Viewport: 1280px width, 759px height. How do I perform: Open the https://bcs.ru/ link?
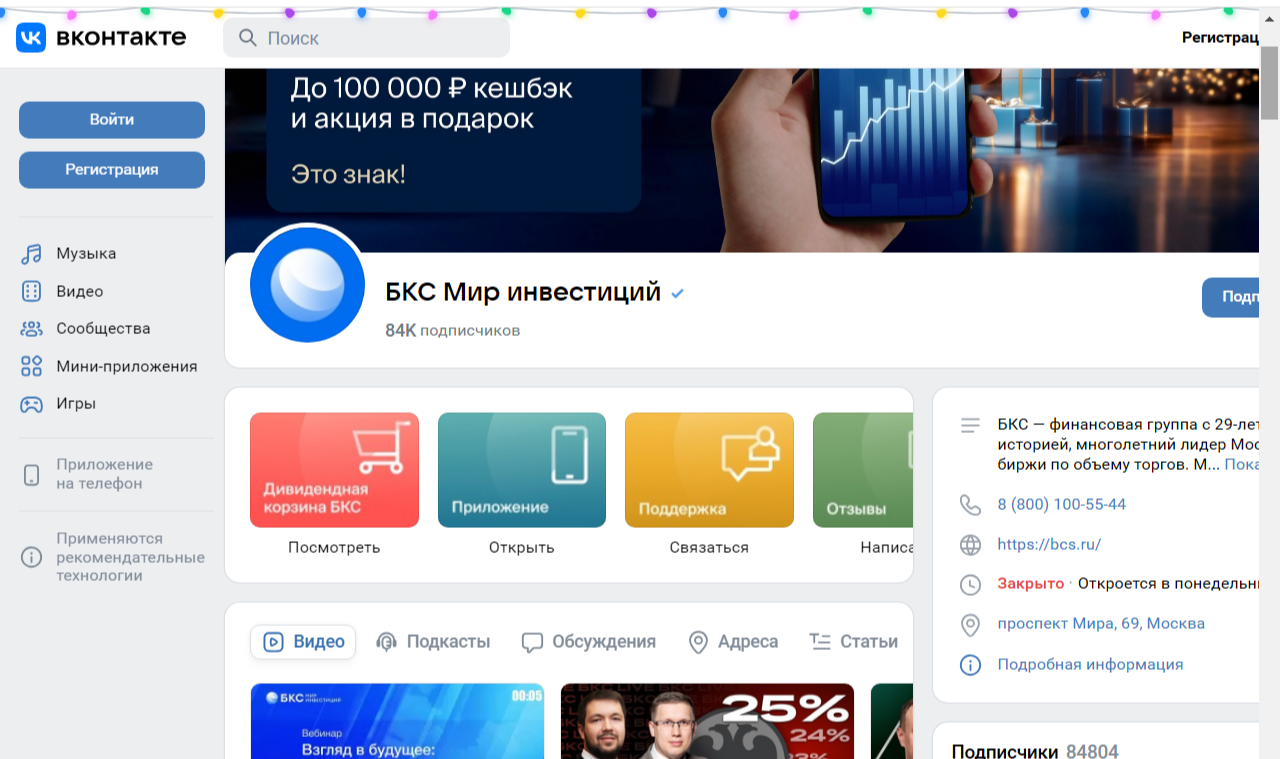1049,545
